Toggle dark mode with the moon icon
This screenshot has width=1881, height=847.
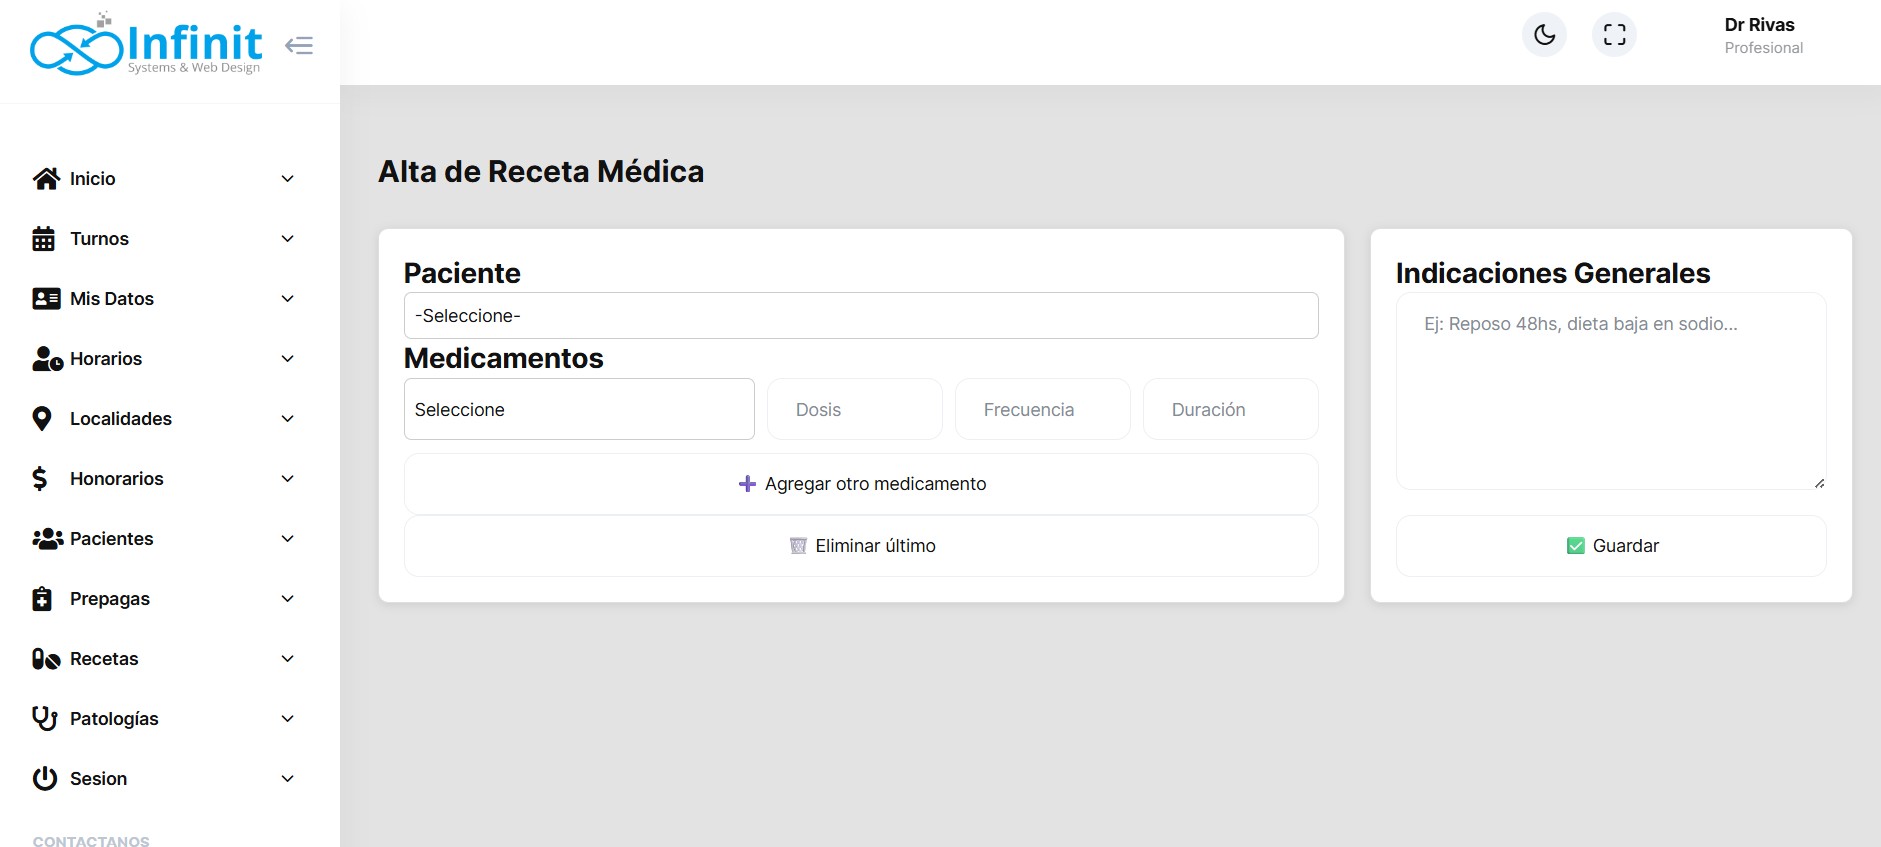coord(1544,35)
